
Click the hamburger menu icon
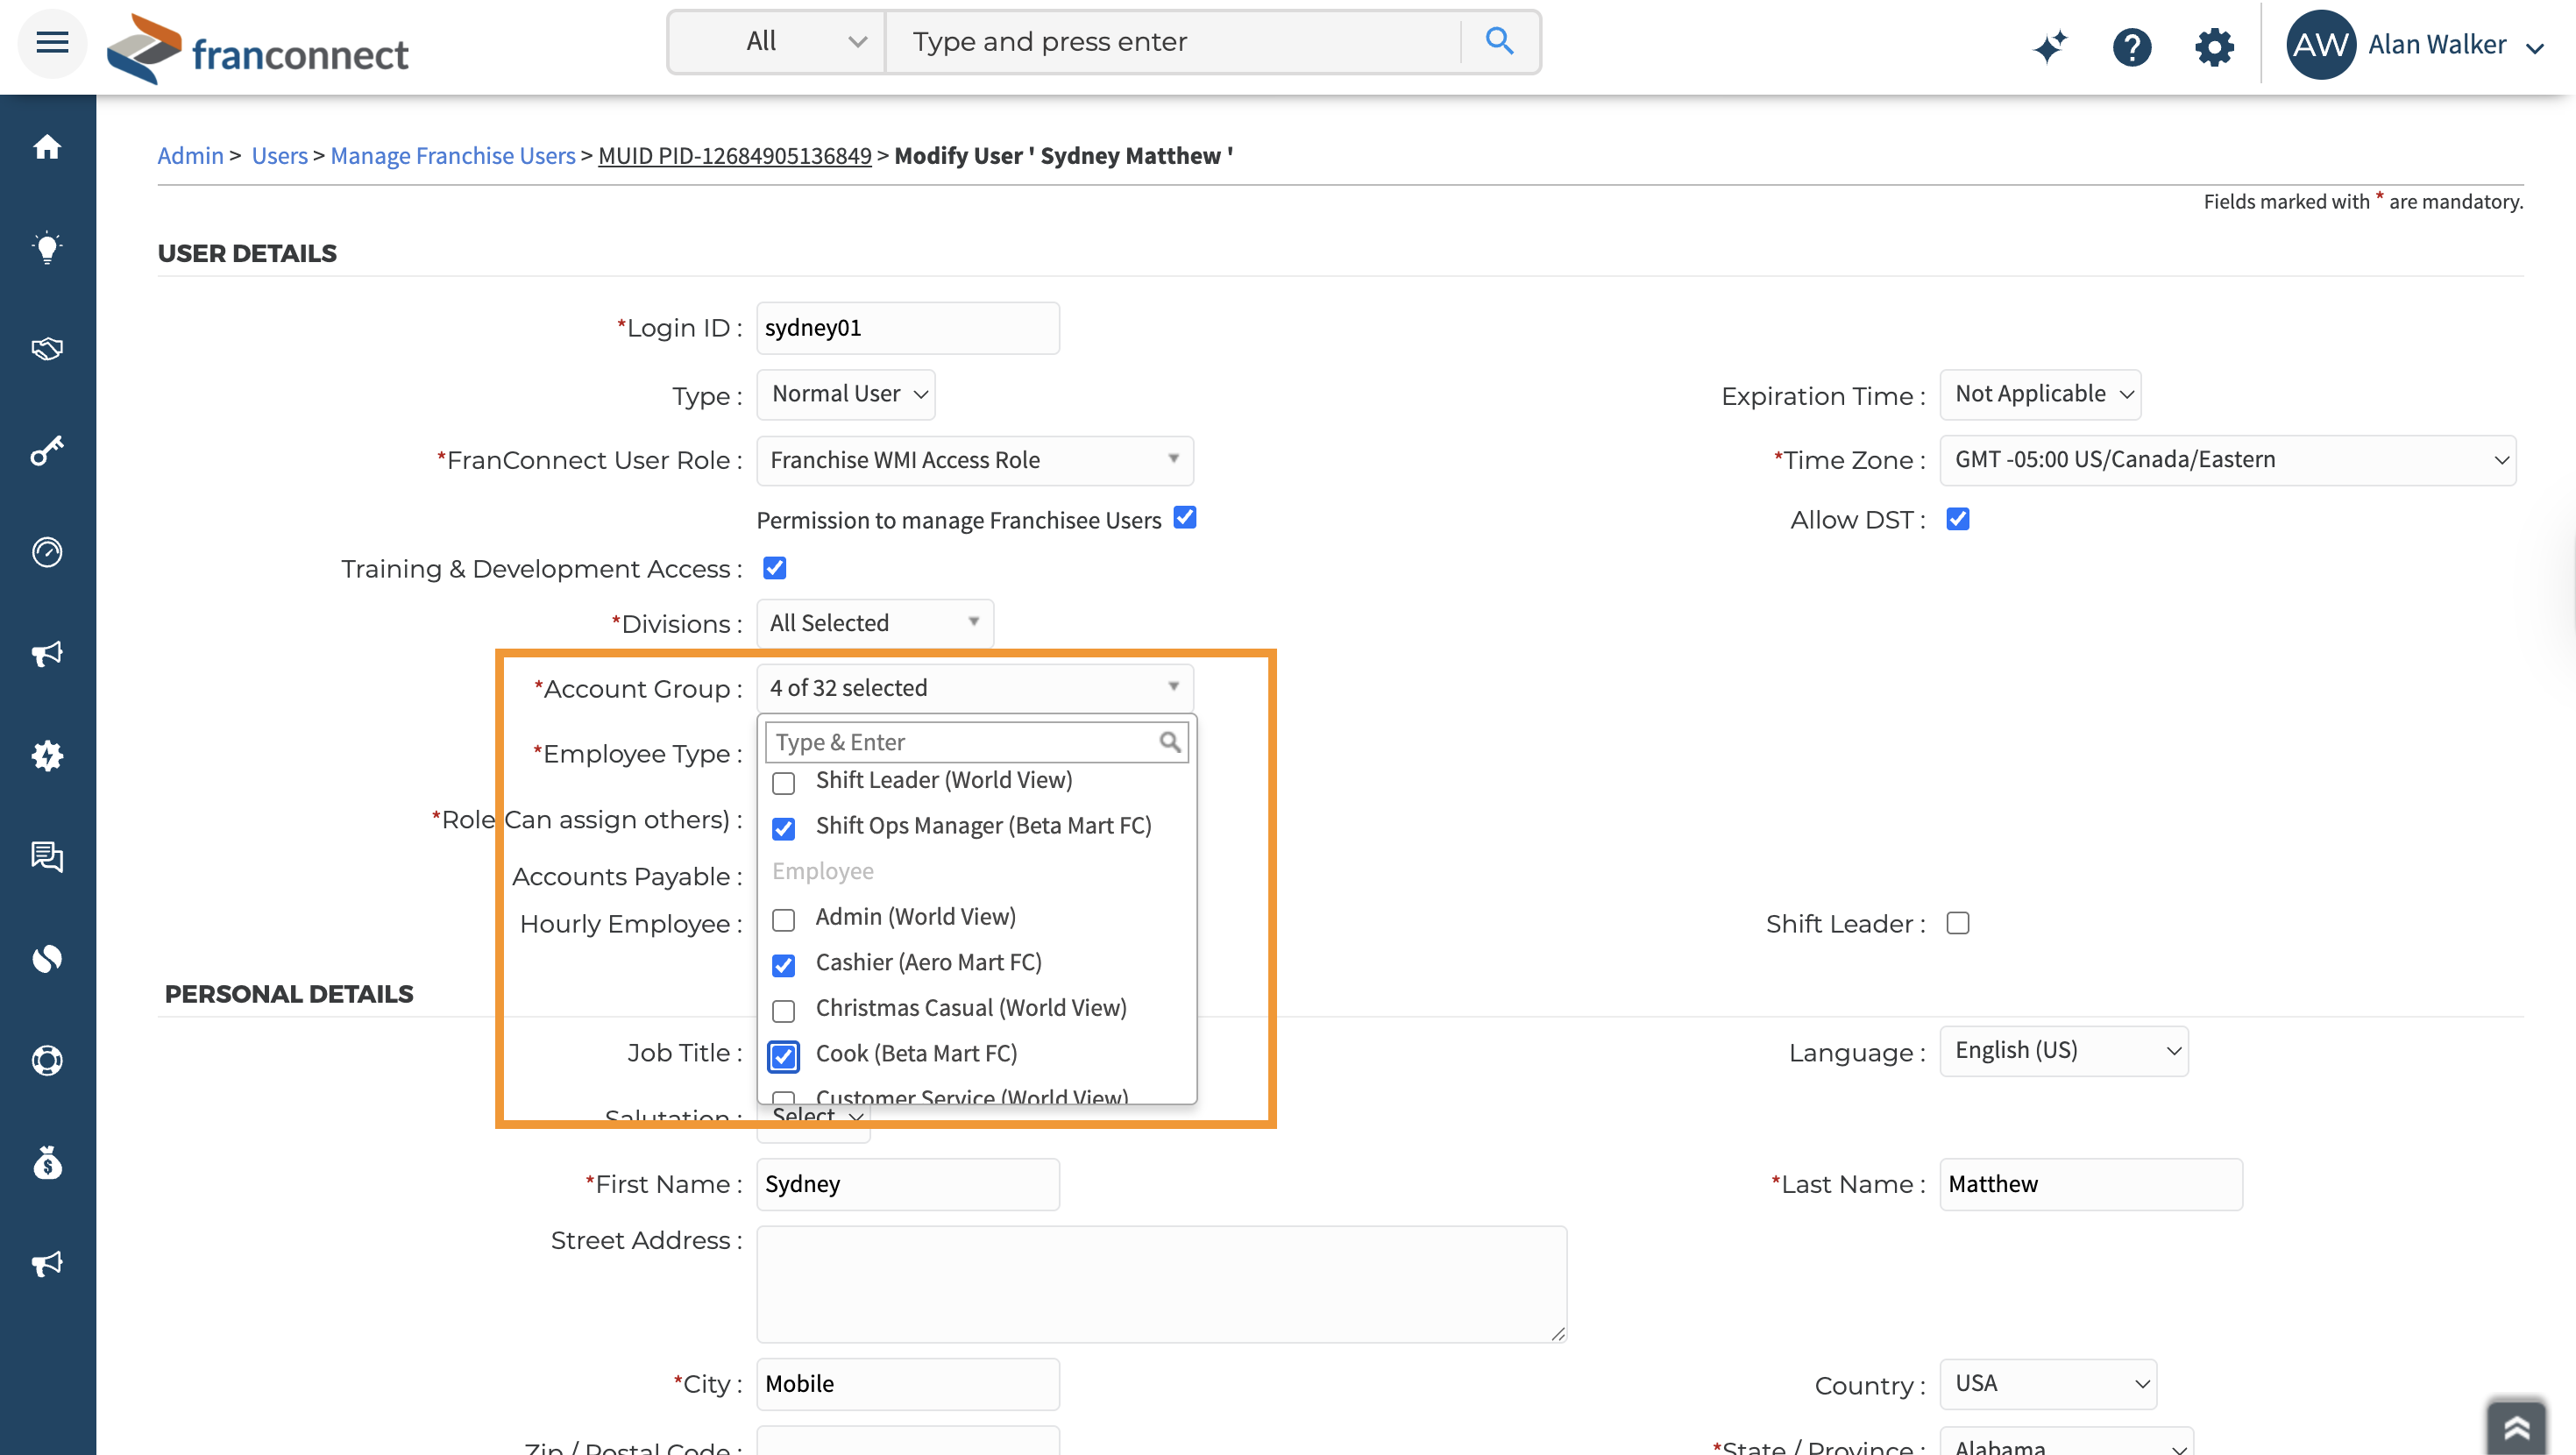52,42
